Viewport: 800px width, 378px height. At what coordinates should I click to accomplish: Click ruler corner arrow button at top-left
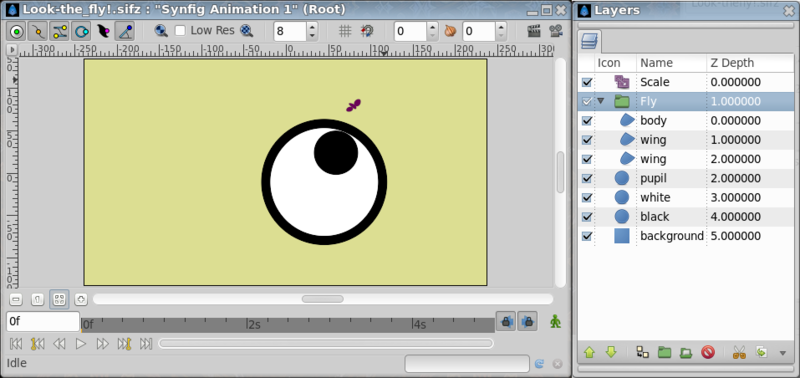click(x=12, y=50)
